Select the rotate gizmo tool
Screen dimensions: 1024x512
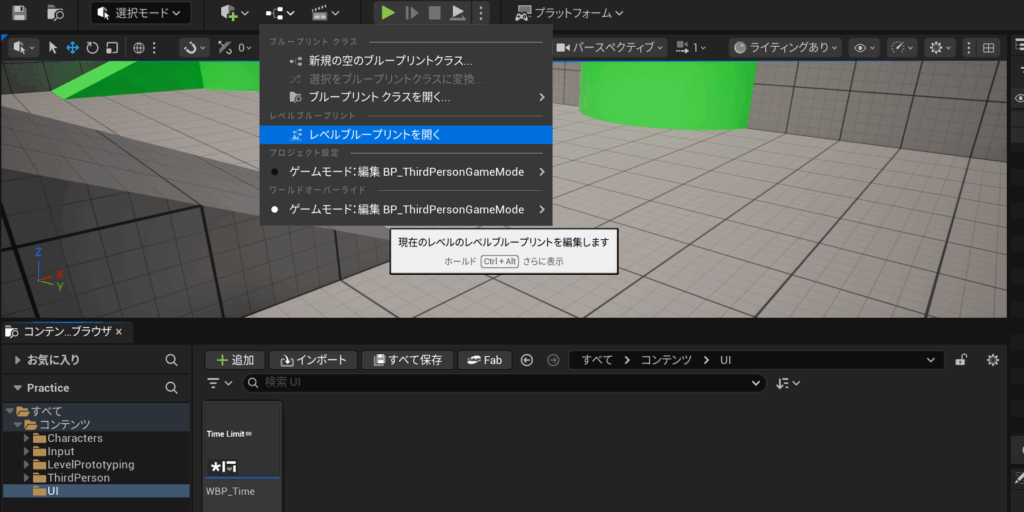(x=92, y=47)
